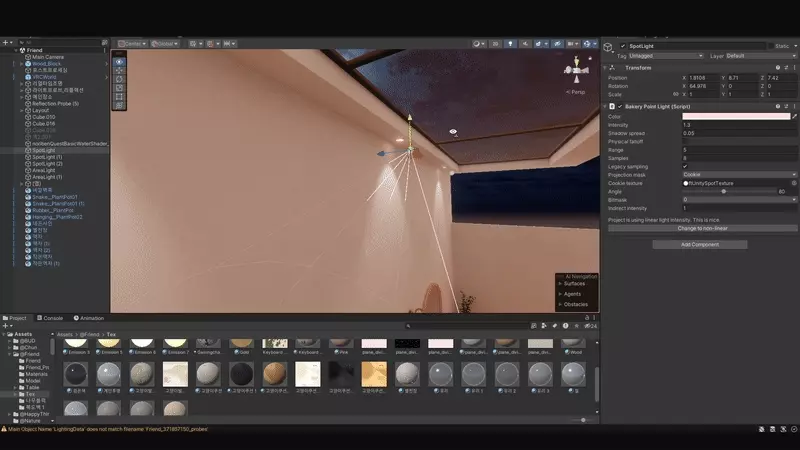Select Cube.016 in hierarchy

[43, 123]
